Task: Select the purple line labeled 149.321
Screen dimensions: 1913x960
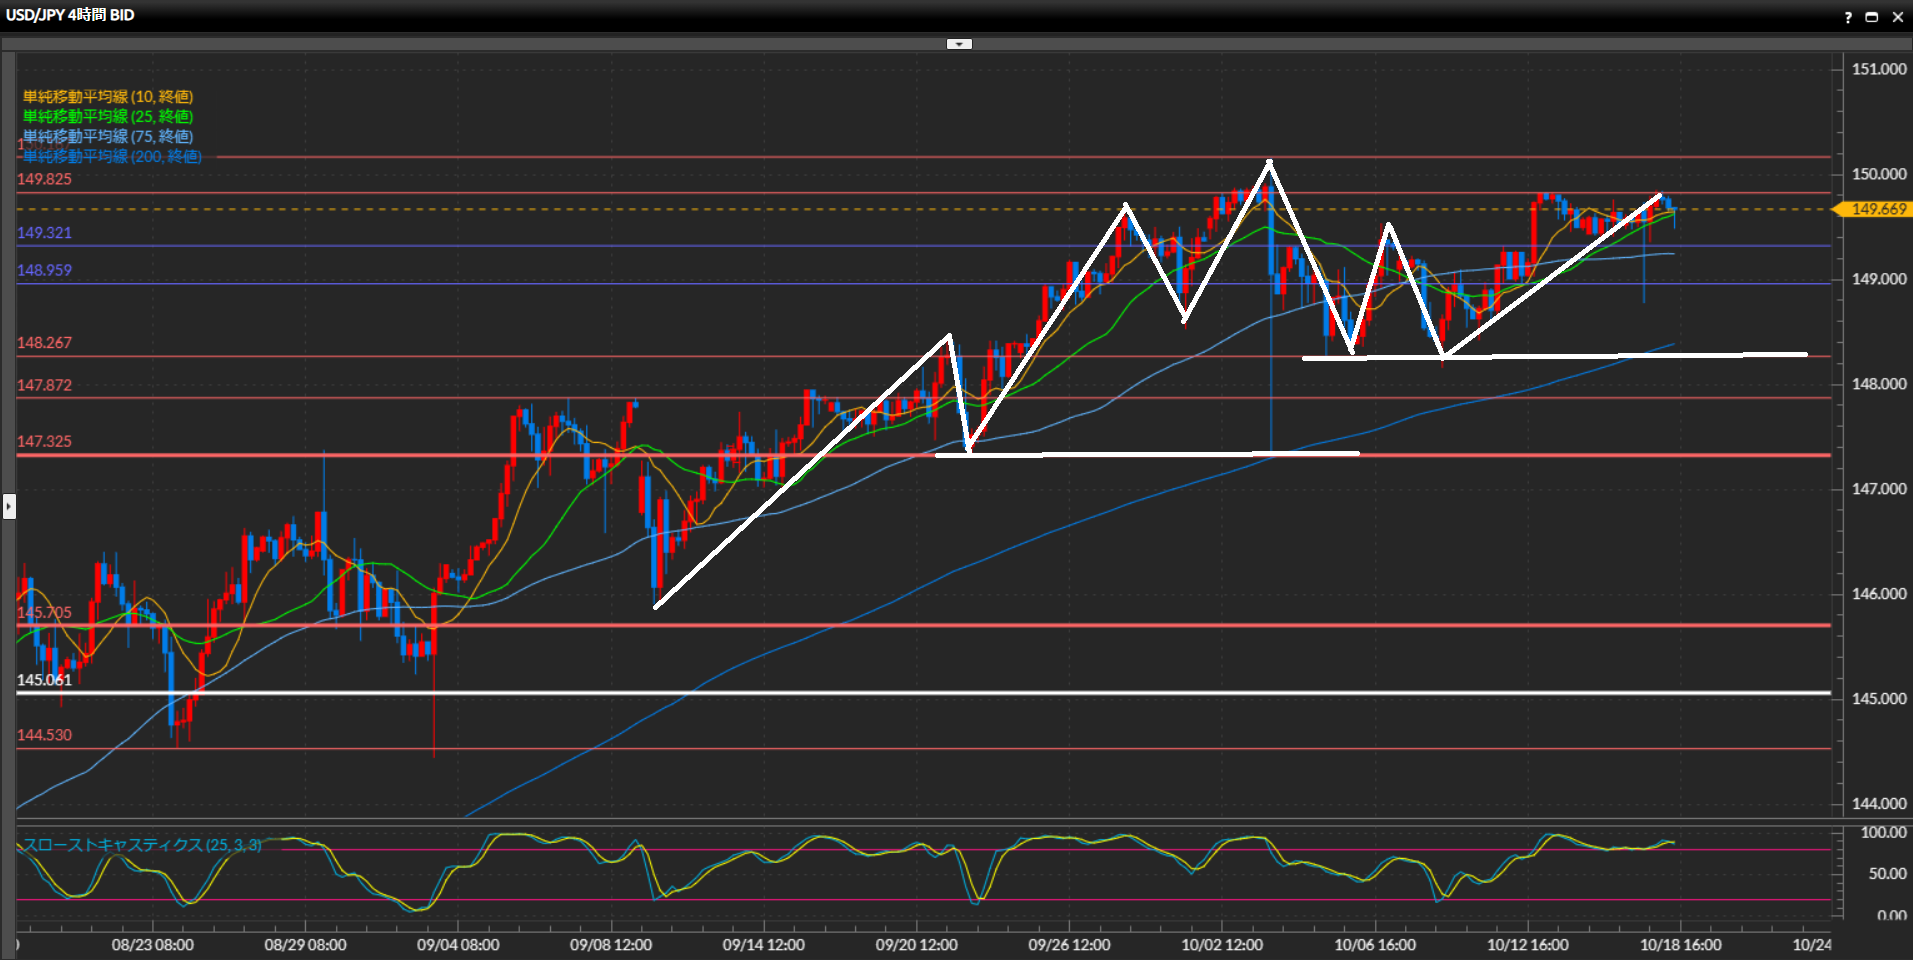Action: pos(700,246)
